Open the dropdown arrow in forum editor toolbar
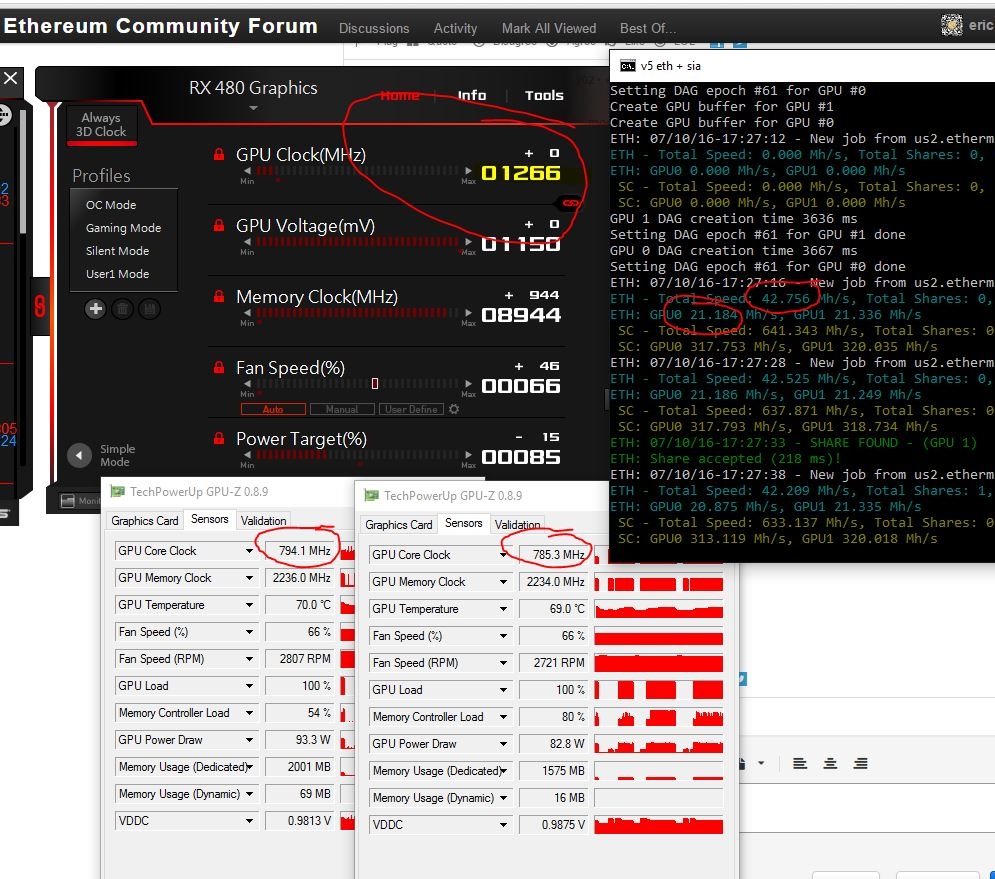The image size is (995, 879). (x=761, y=763)
